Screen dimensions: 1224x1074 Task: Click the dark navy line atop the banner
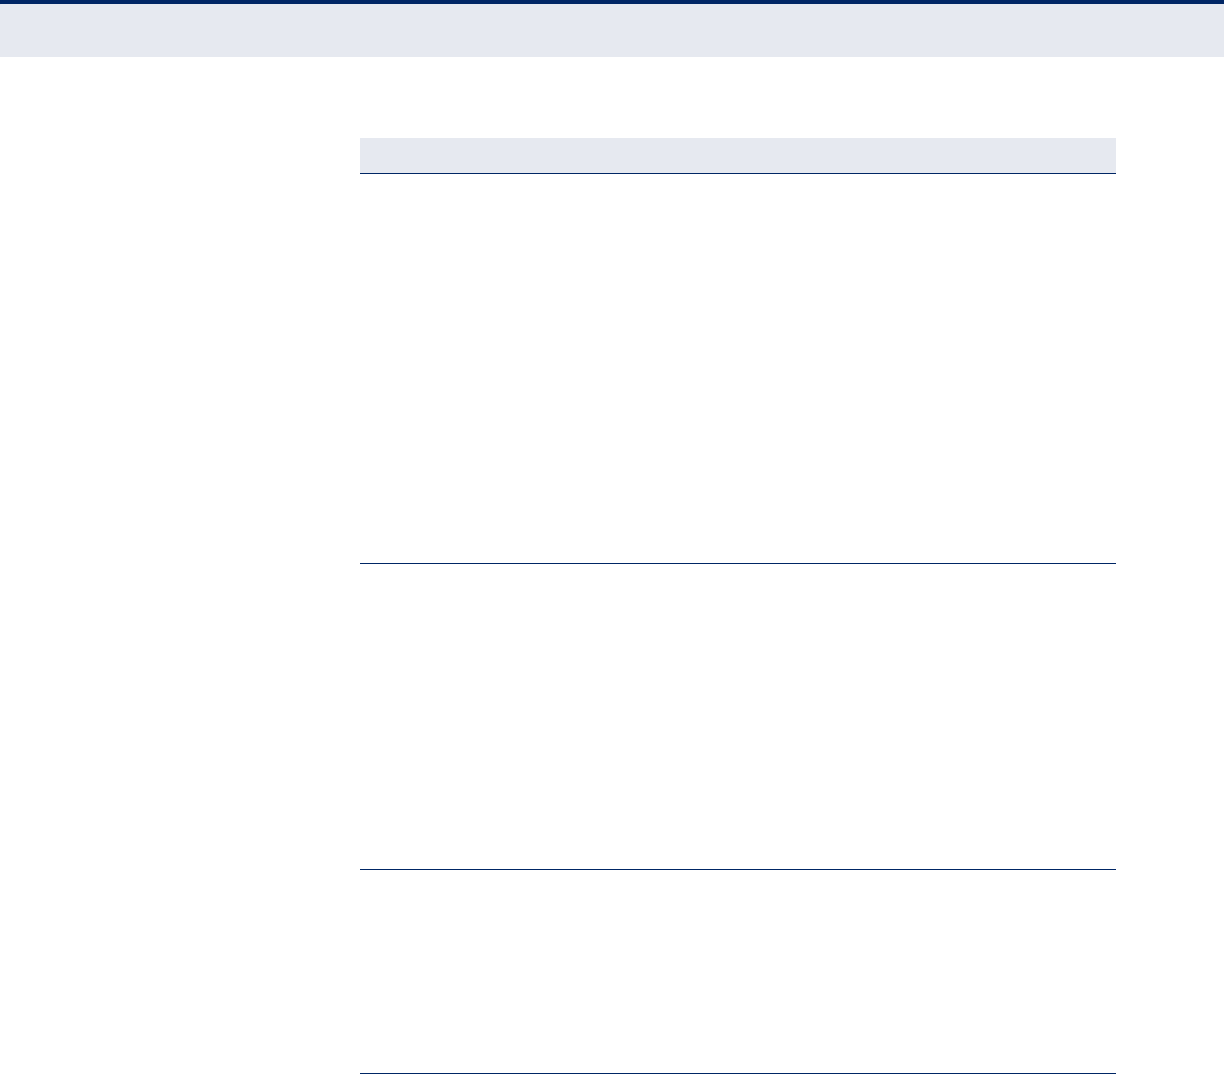[x=612, y=2]
